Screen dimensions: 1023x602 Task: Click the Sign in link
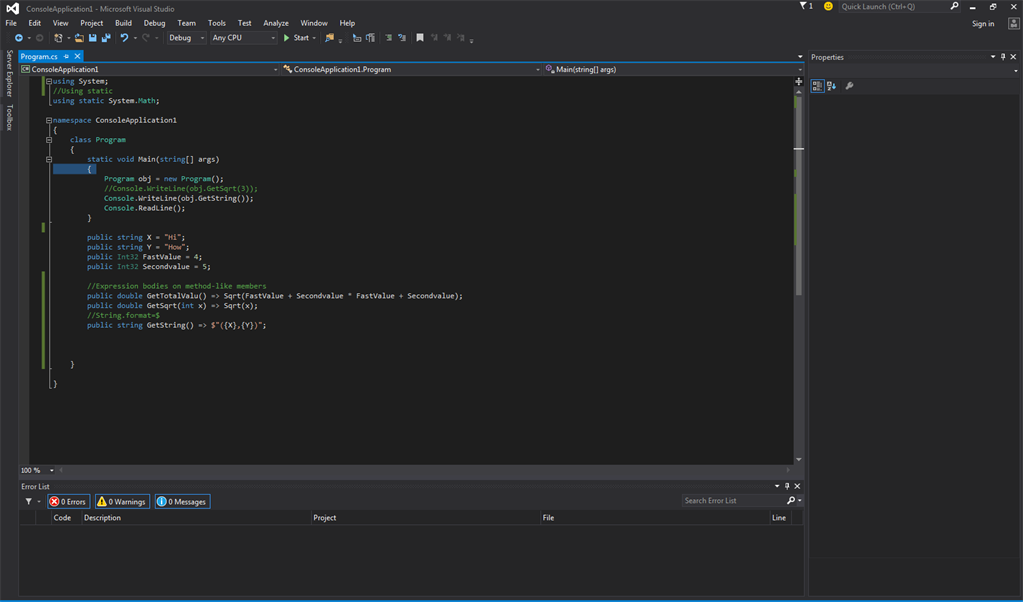983,24
